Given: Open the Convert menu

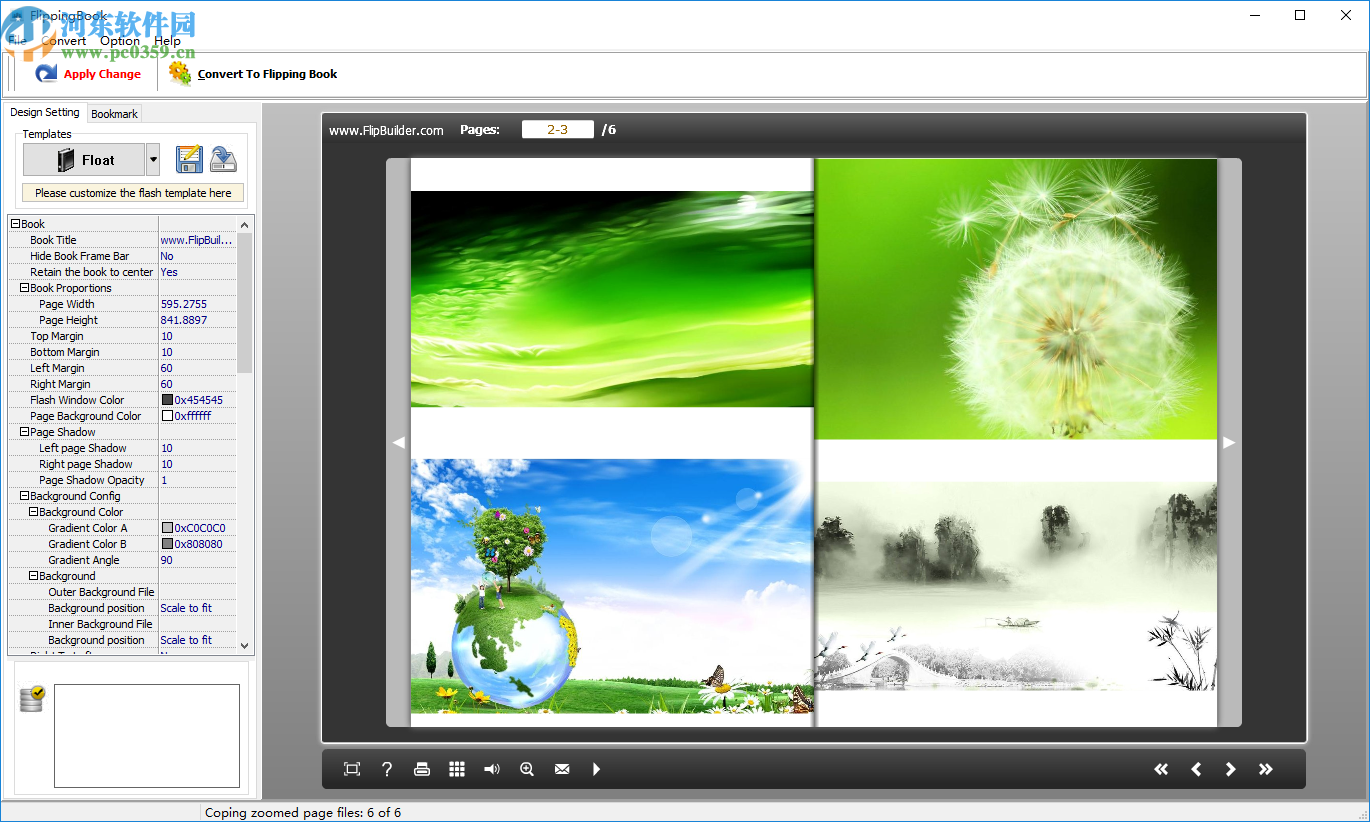Looking at the screenshot, I should point(66,40).
